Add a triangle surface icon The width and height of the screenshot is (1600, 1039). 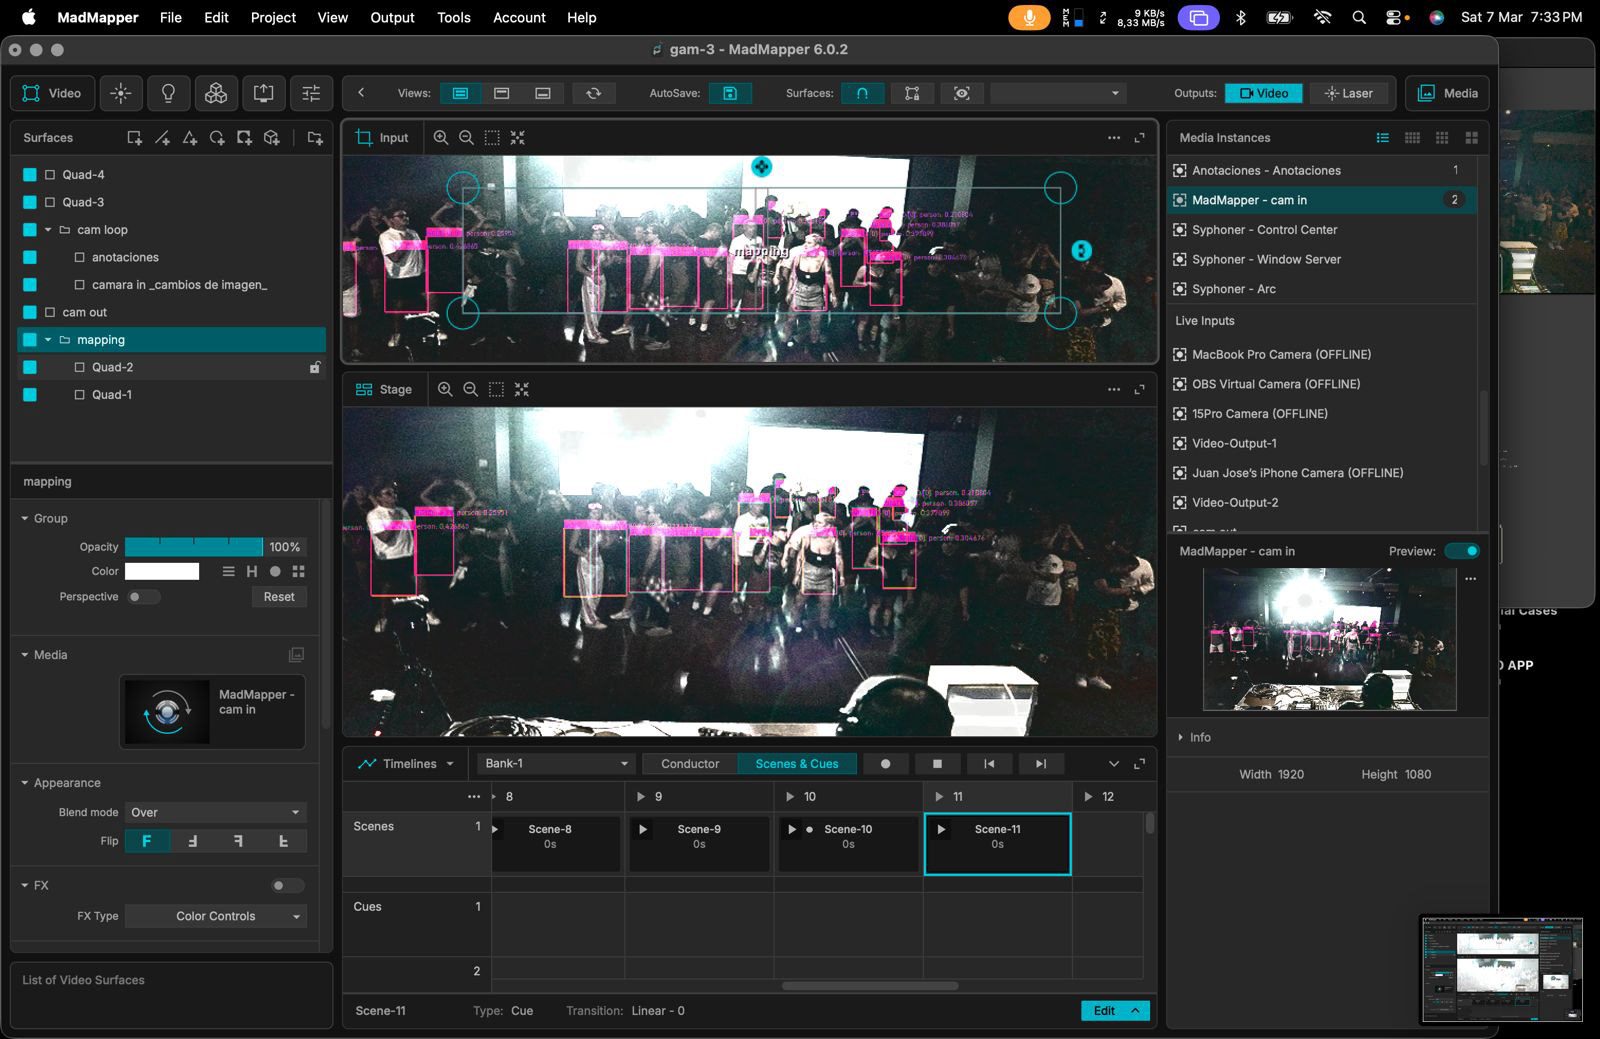190,138
